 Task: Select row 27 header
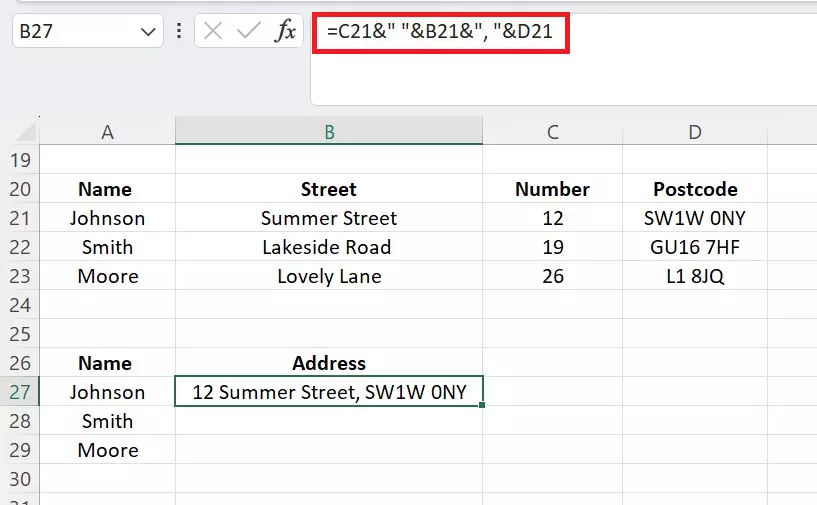[x=20, y=392]
